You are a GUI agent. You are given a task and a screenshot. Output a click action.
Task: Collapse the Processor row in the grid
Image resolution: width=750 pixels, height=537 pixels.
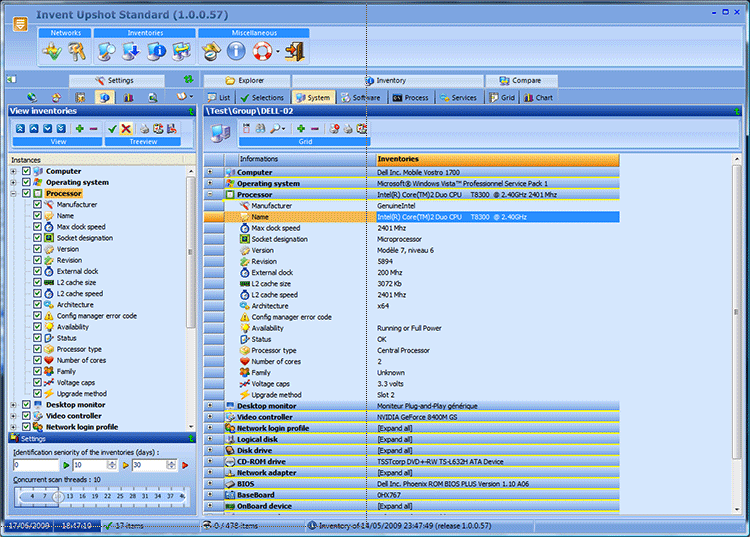pyautogui.click(x=210, y=194)
